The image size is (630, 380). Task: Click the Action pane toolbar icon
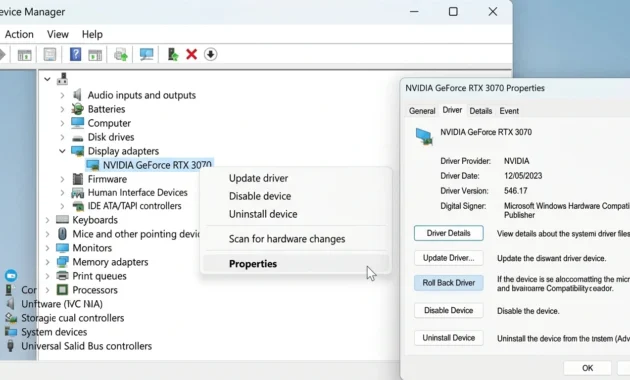click(x=95, y=55)
